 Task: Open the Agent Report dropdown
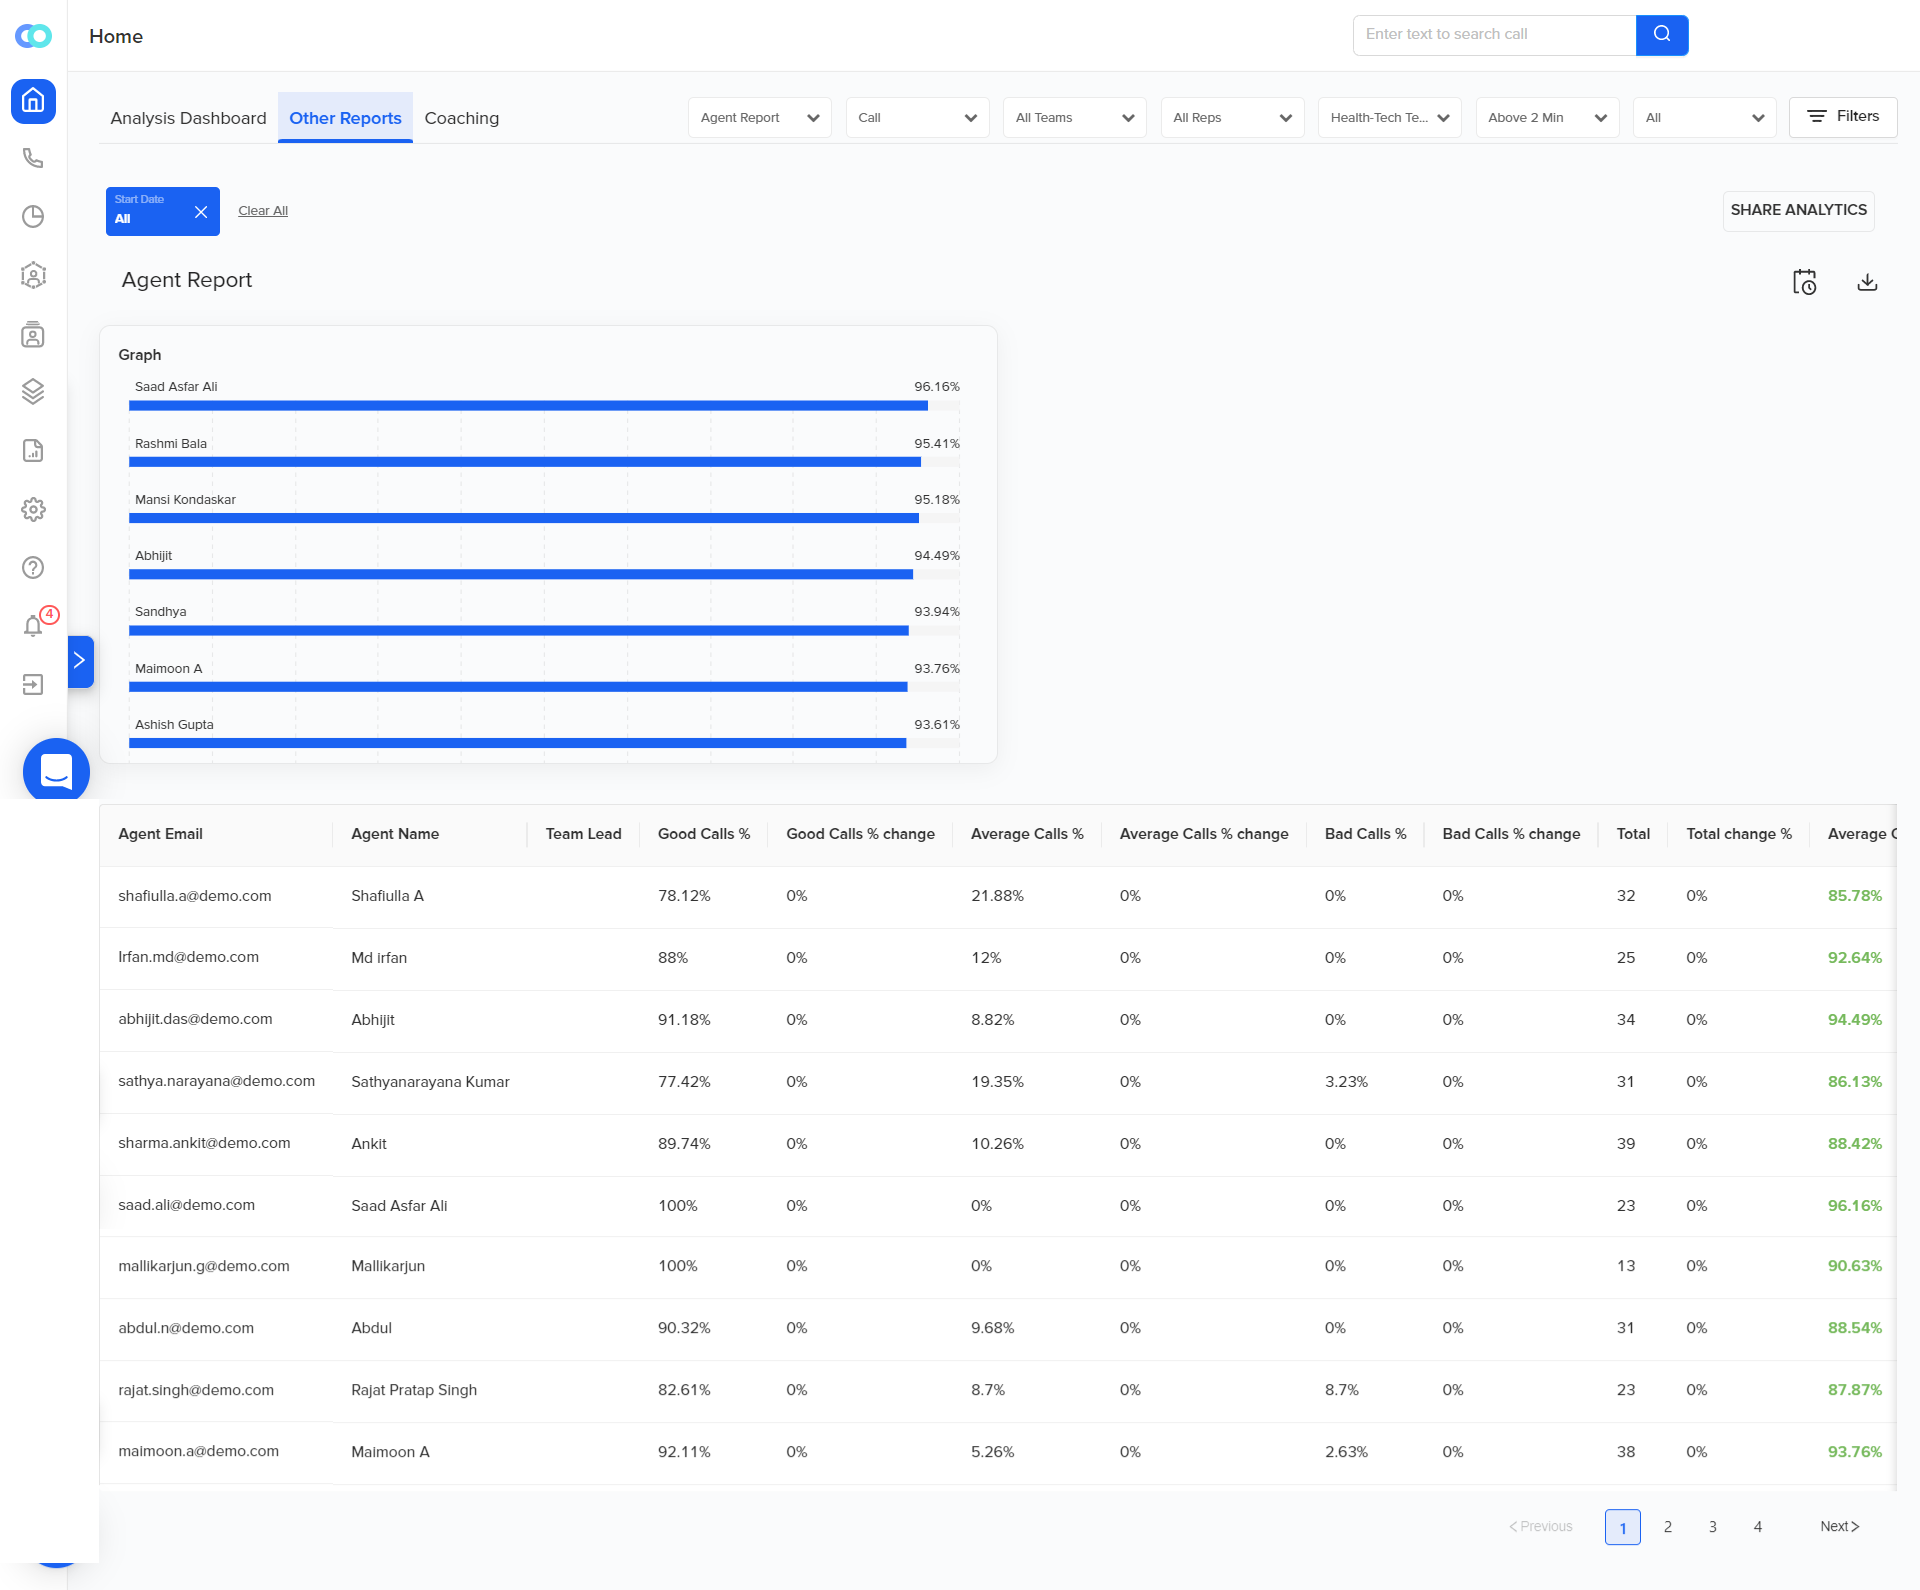click(x=759, y=118)
